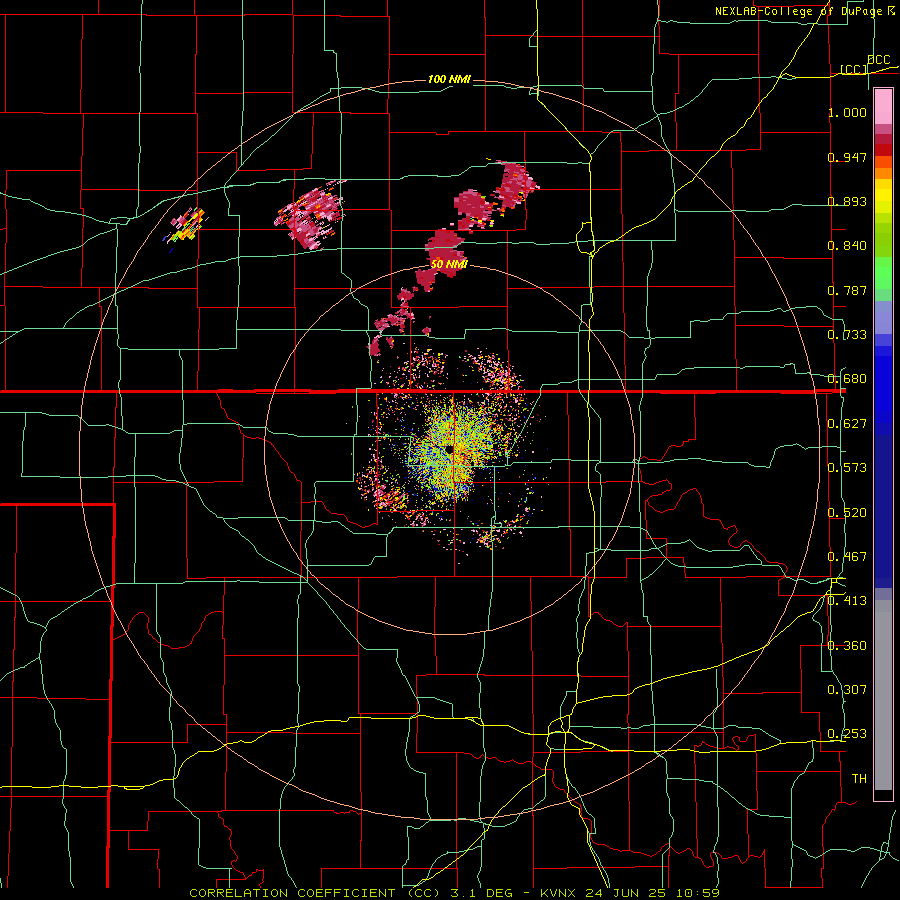Select the 0.467 legend value

click(x=847, y=557)
